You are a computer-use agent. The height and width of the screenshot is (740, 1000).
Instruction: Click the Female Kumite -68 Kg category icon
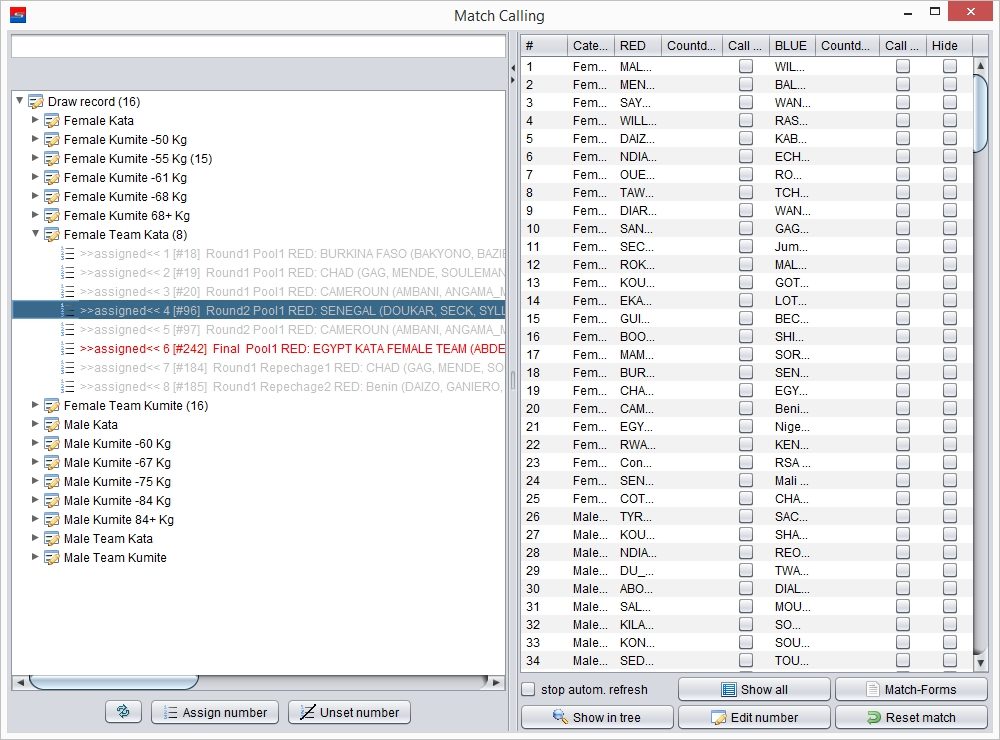click(x=52, y=196)
